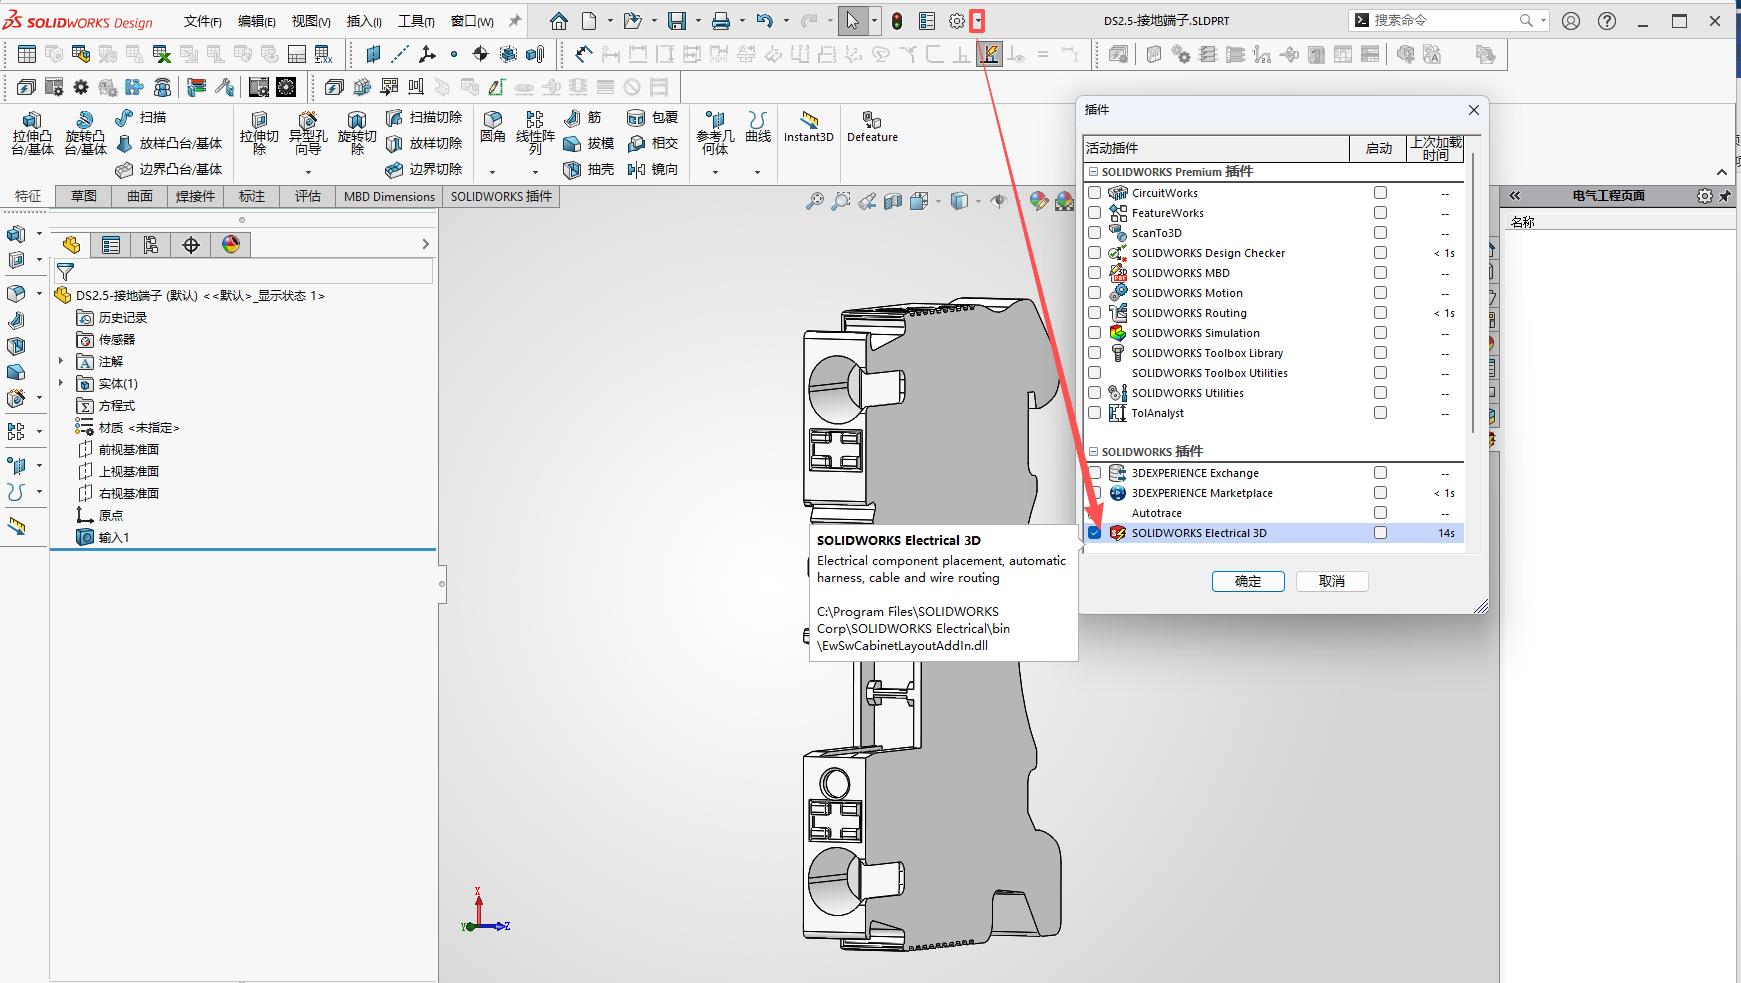1741x983 pixels.
Task: Click the 确定 button in 插件 dialog
Action: coord(1248,581)
